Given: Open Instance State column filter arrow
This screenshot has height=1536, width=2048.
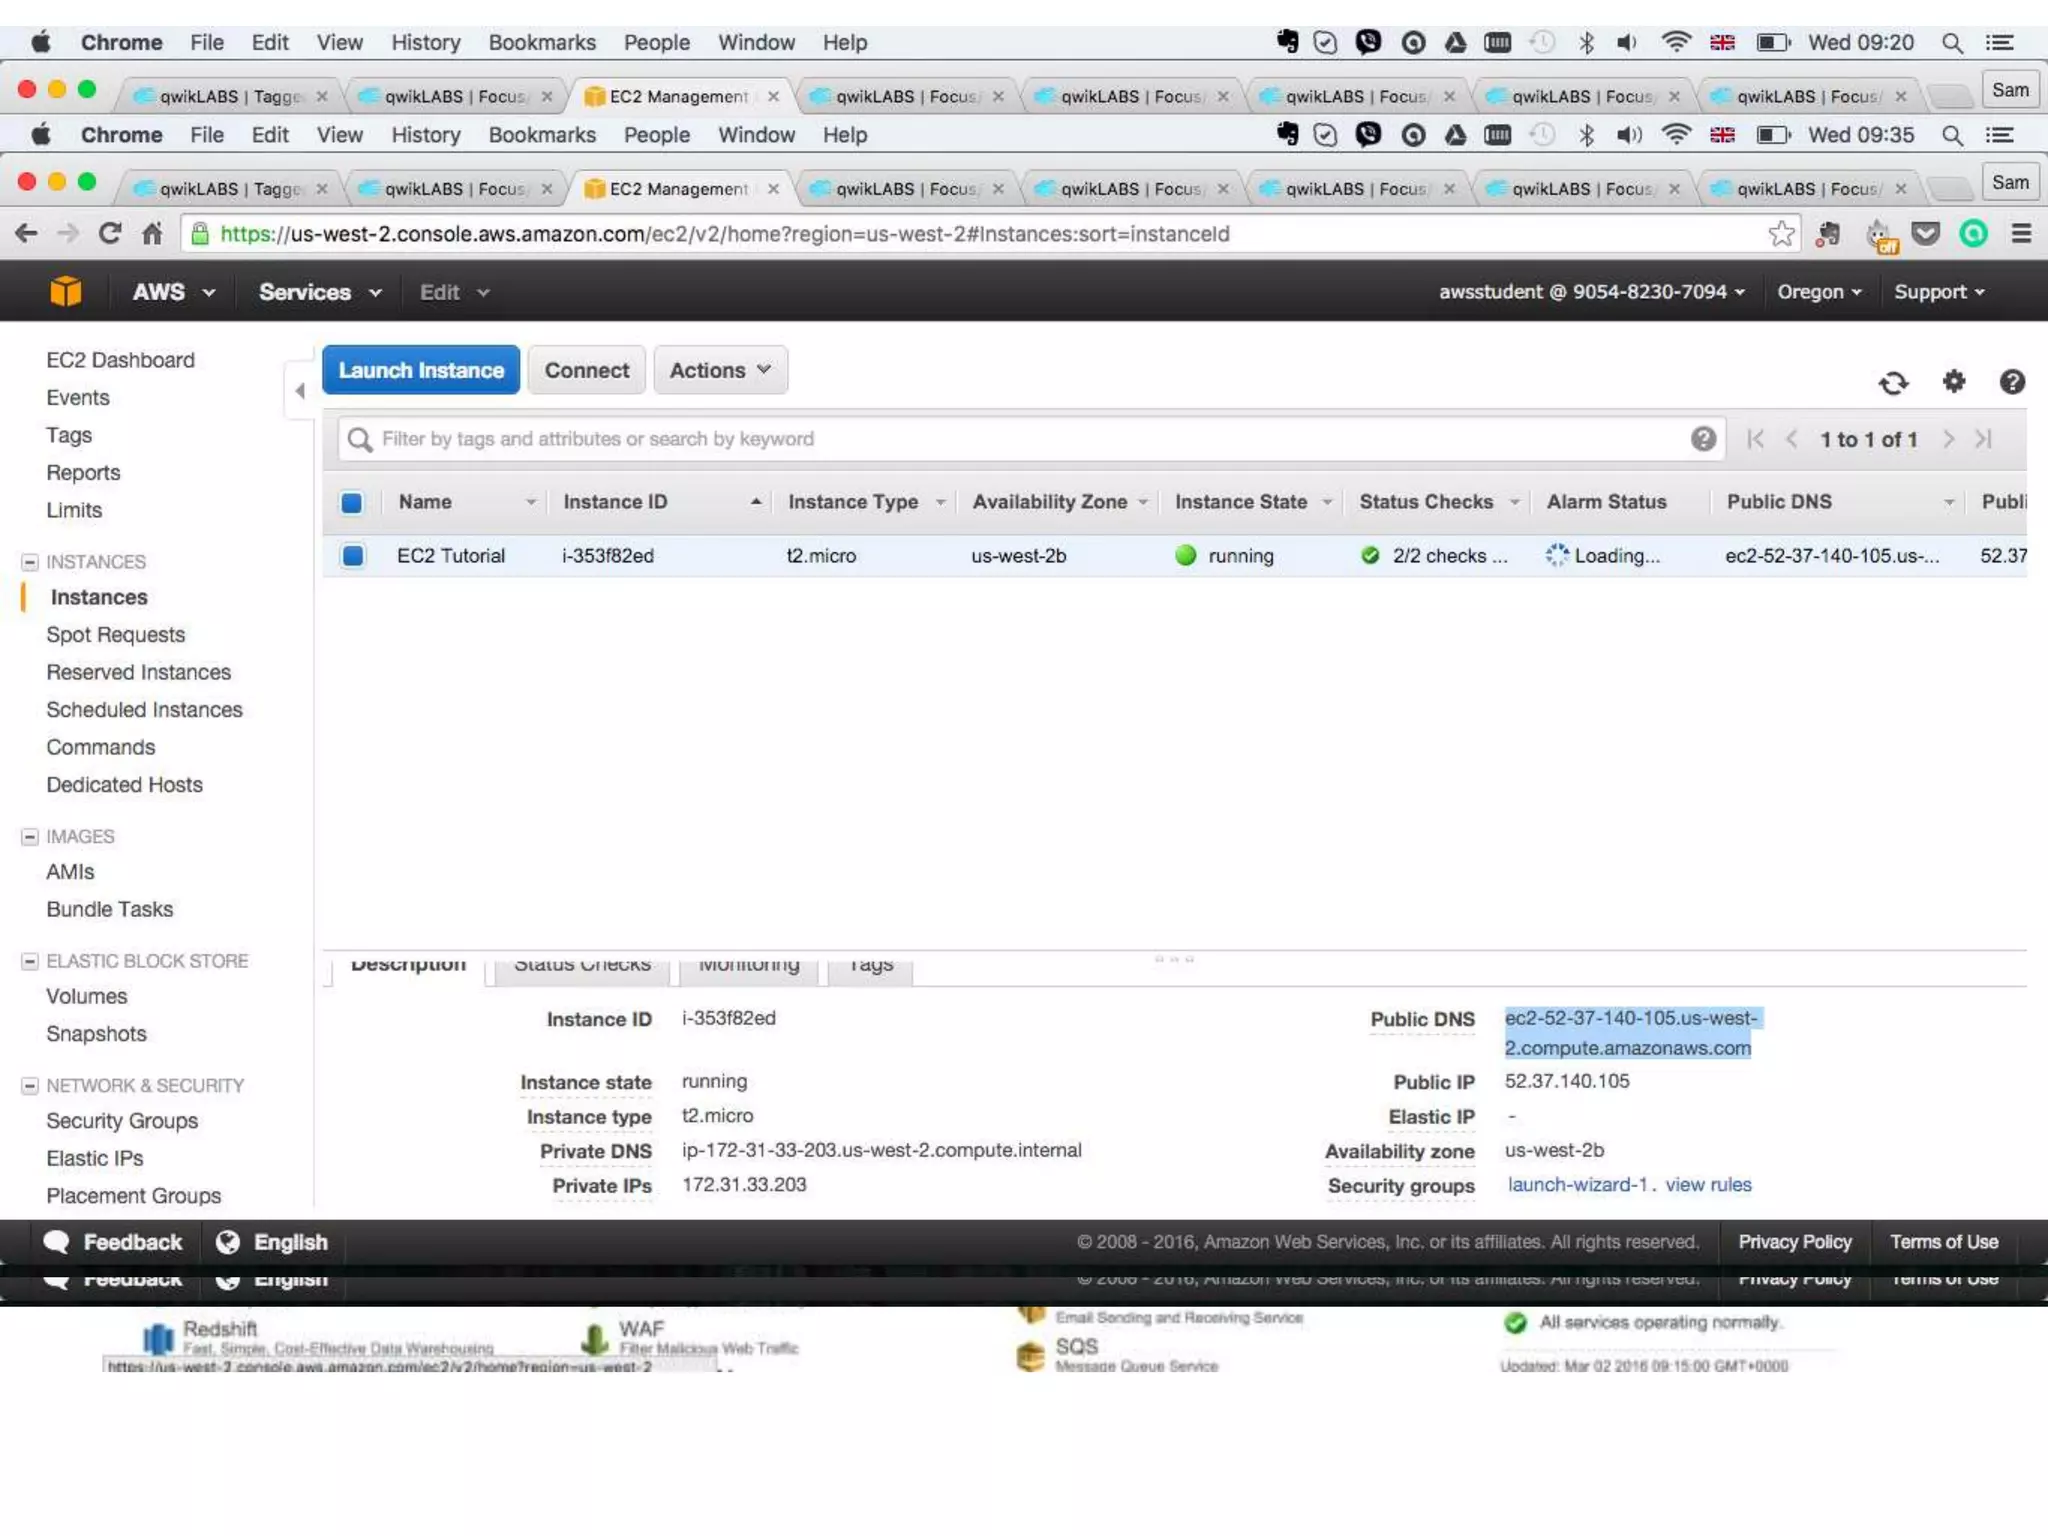Looking at the screenshot, I should point(1327,502).
